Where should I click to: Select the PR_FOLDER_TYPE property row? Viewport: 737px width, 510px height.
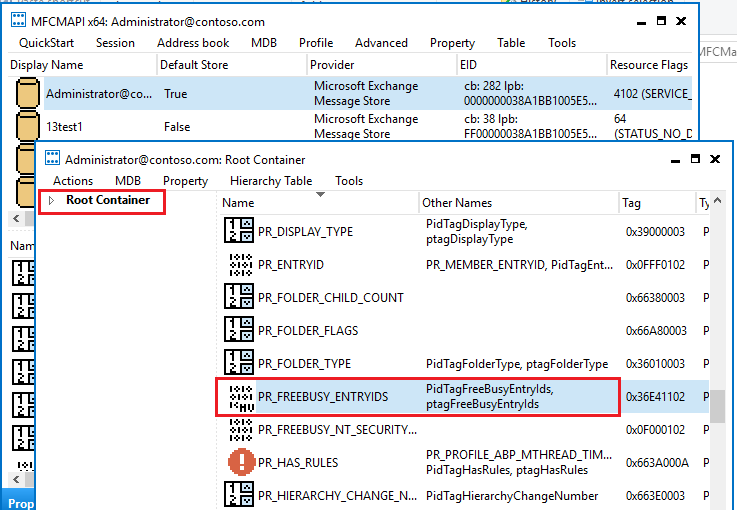(x=464, y=363)
